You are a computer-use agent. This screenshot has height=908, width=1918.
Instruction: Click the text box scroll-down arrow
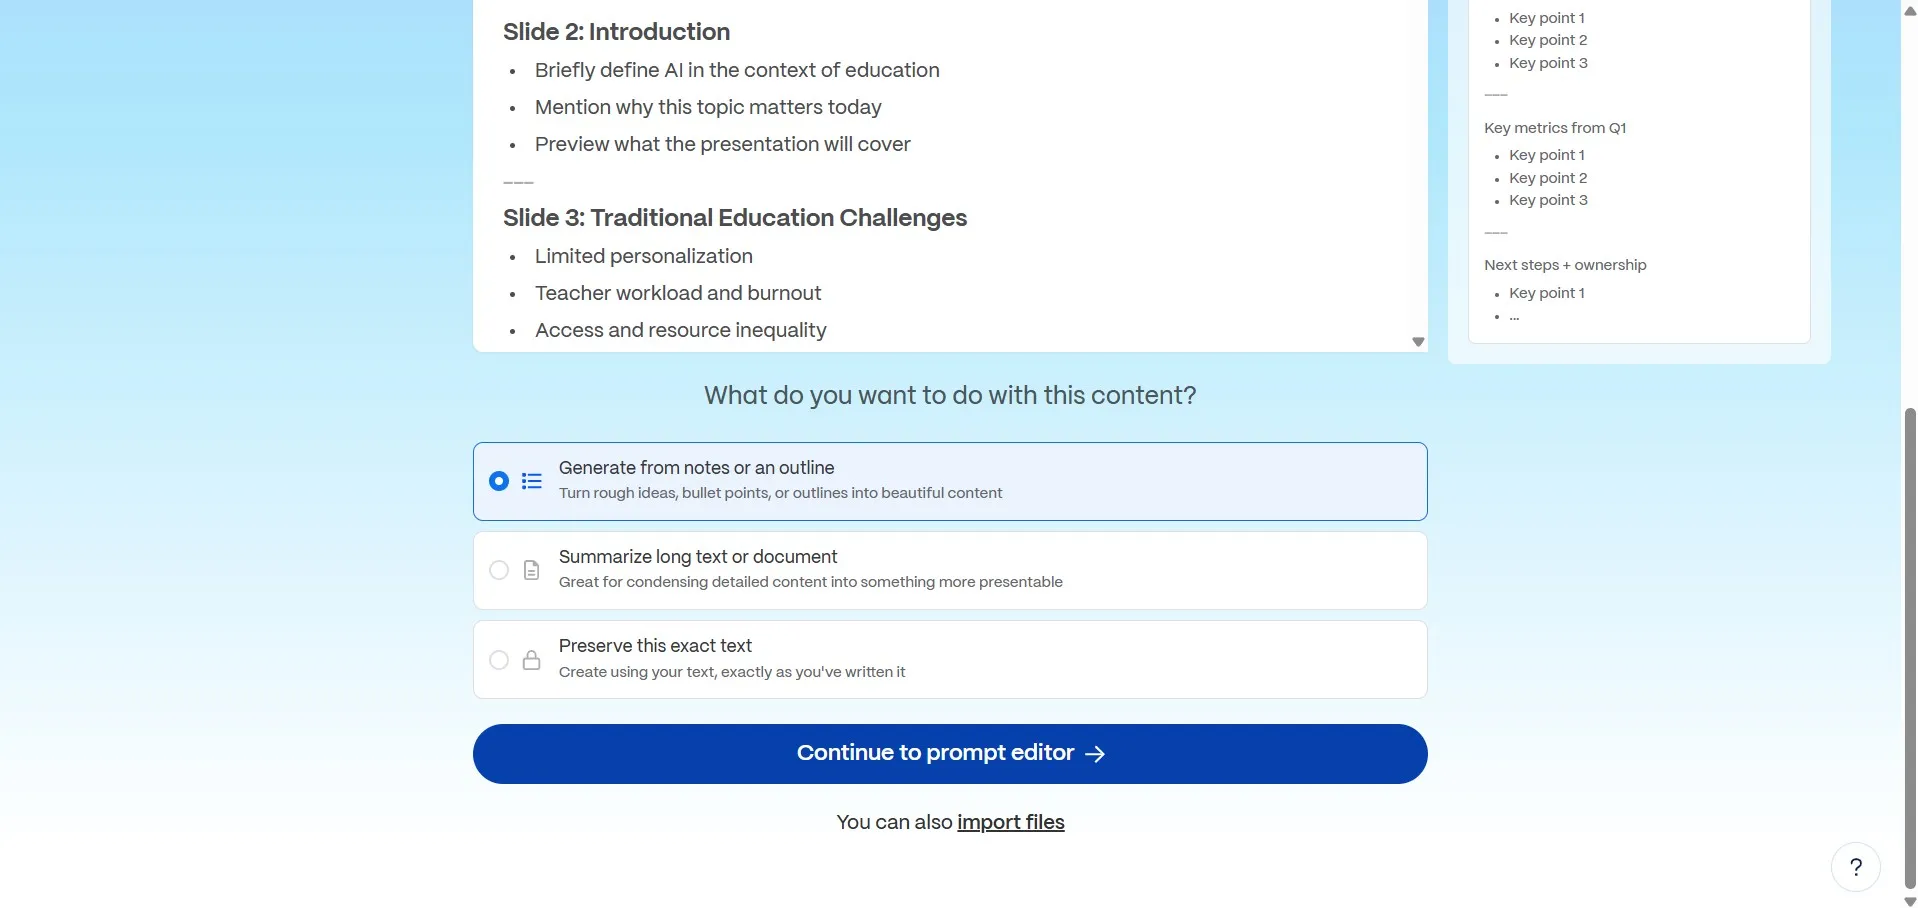pyautogui.click(x=1418, y=342)
